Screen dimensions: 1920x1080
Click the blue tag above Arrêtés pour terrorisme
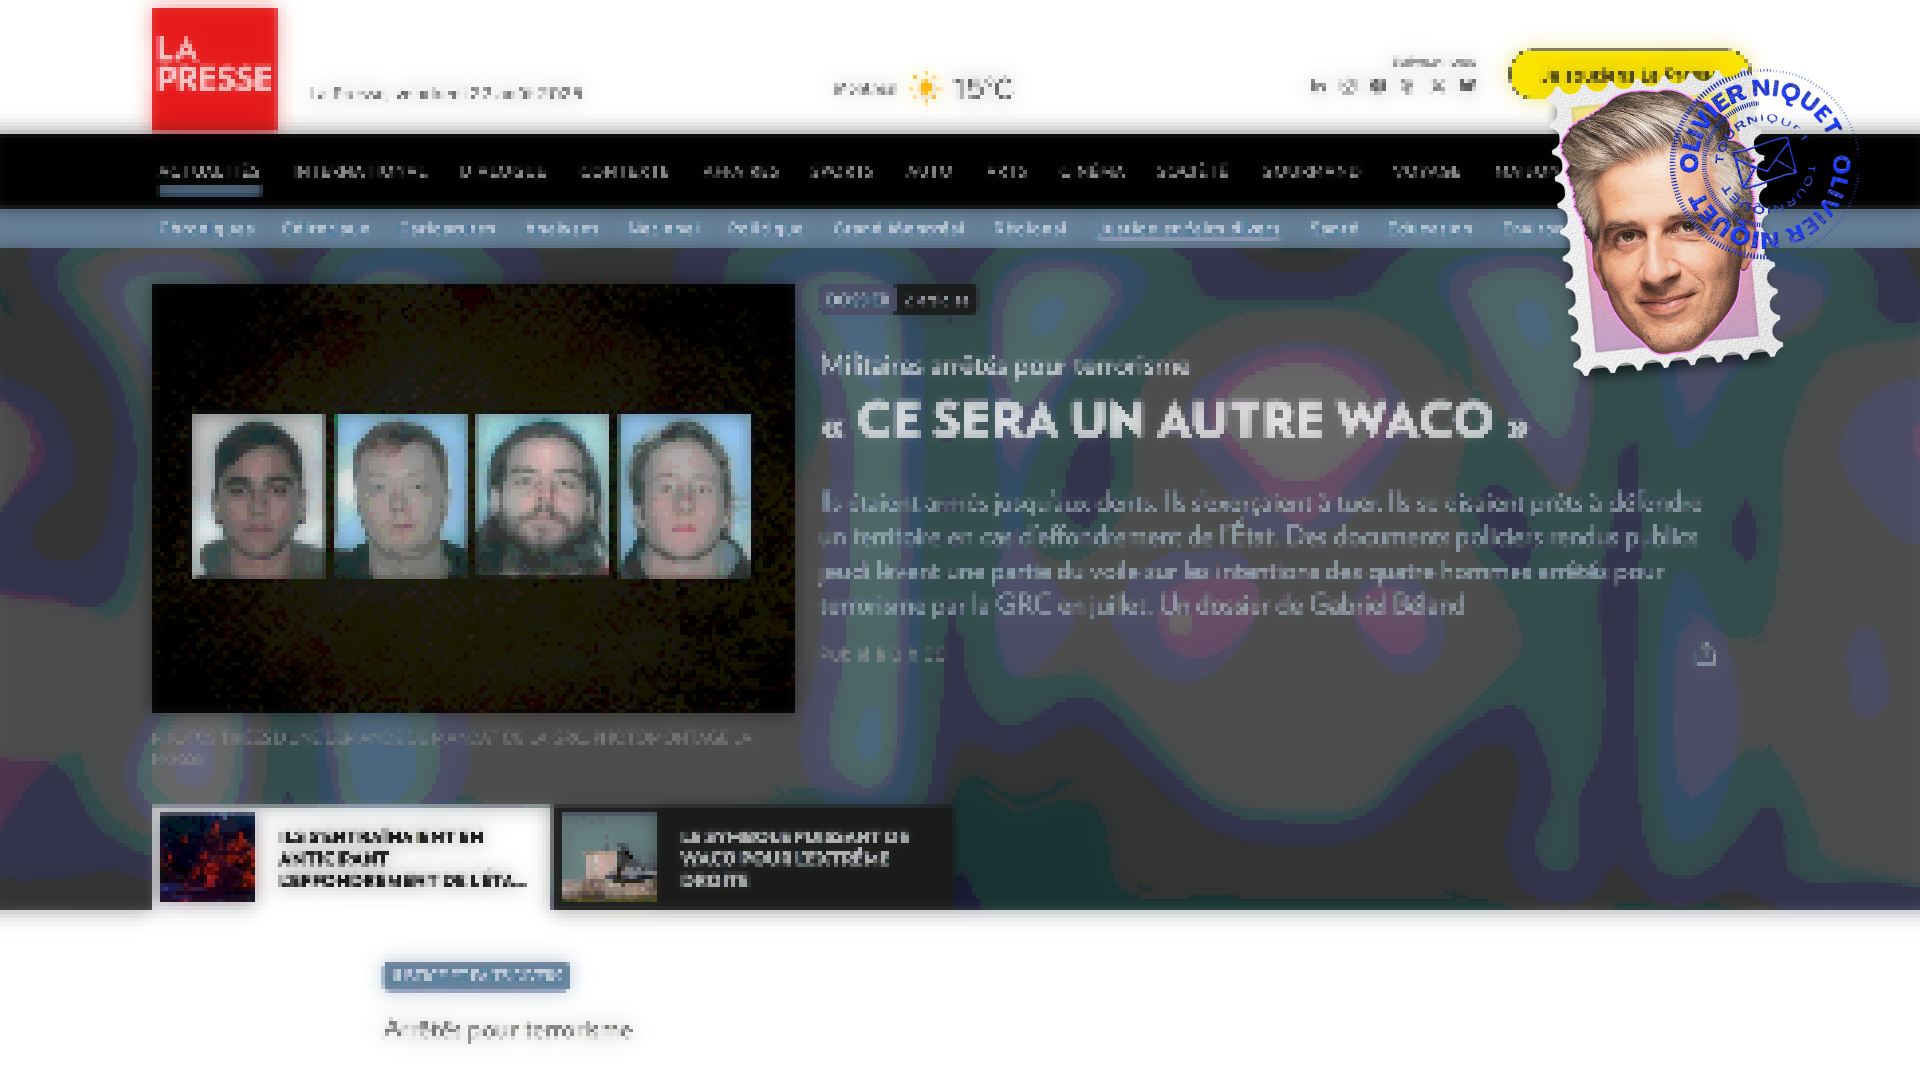tap(476, 975)
